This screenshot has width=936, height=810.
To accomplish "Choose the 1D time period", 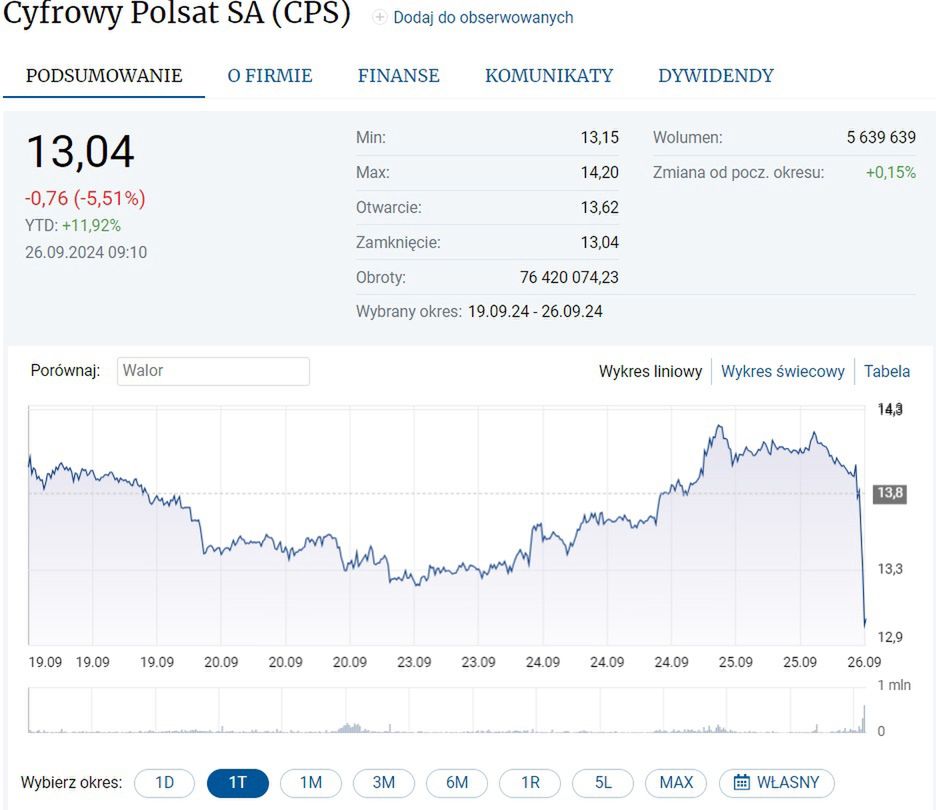I will point(164,783).
